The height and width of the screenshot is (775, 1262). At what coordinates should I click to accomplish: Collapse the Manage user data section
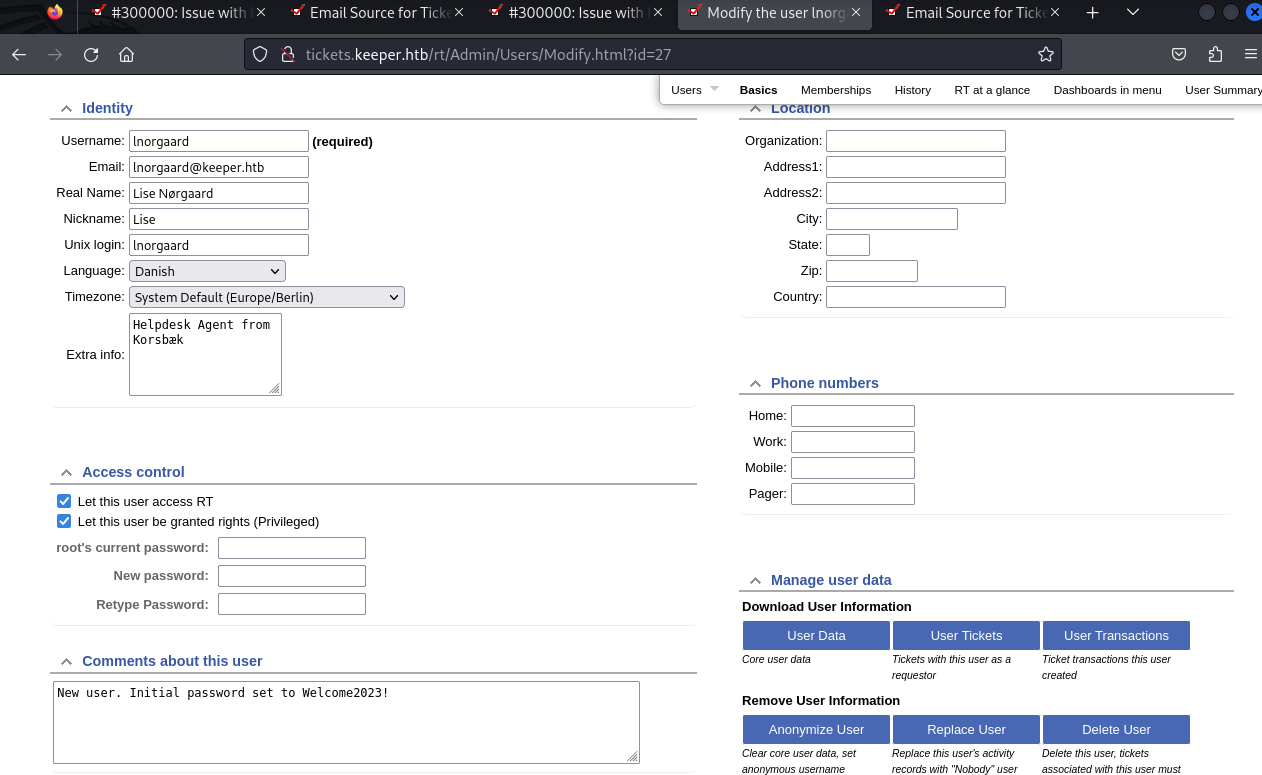coord(755,580)
